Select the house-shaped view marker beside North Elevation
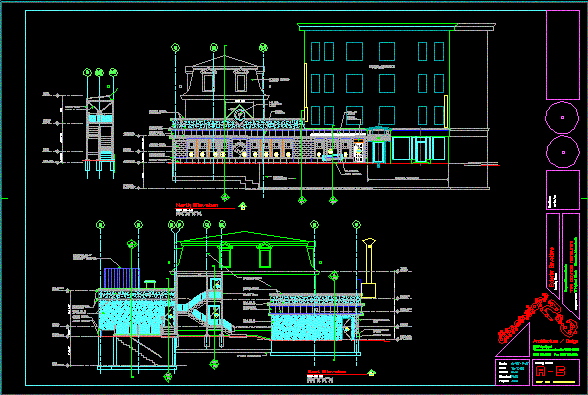This screenshot has width=588, height=395. 243,206
